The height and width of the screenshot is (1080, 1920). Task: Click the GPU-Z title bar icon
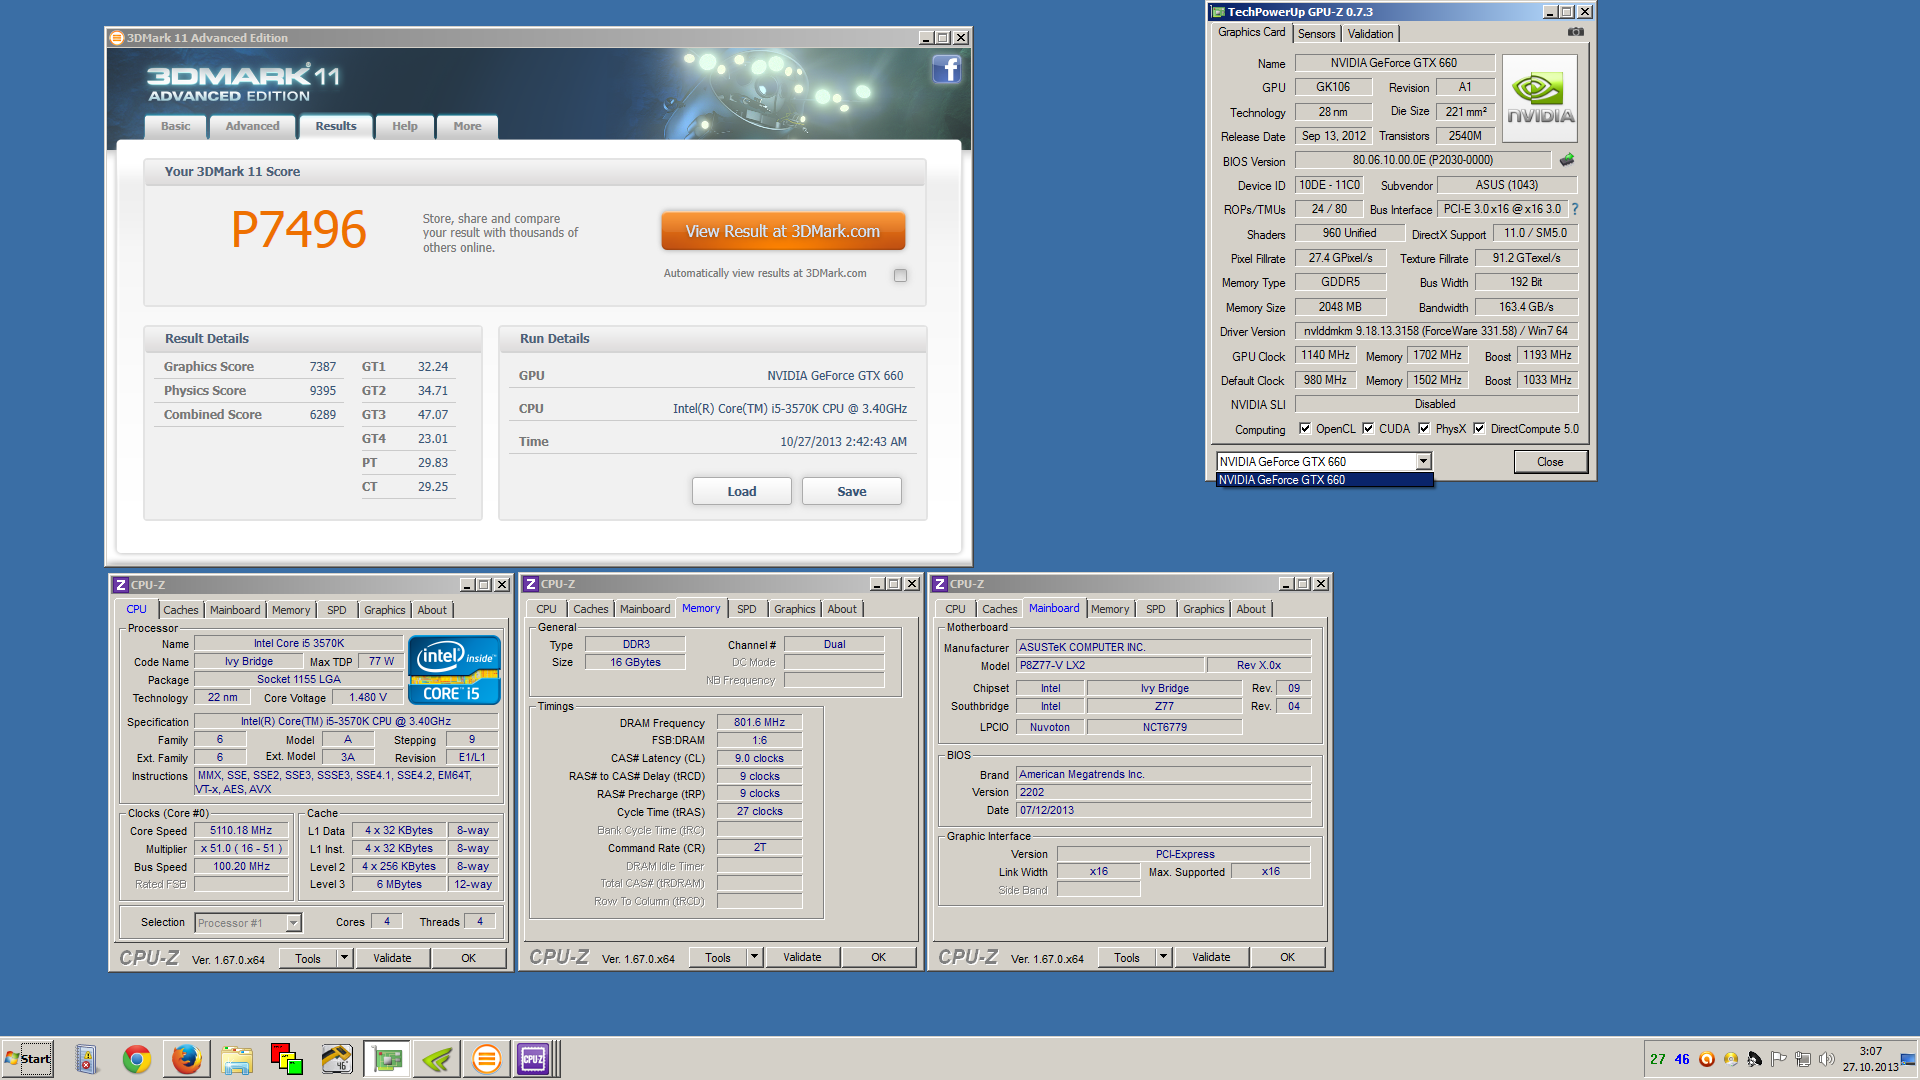pyautogui.click(x=1218, y=12)
